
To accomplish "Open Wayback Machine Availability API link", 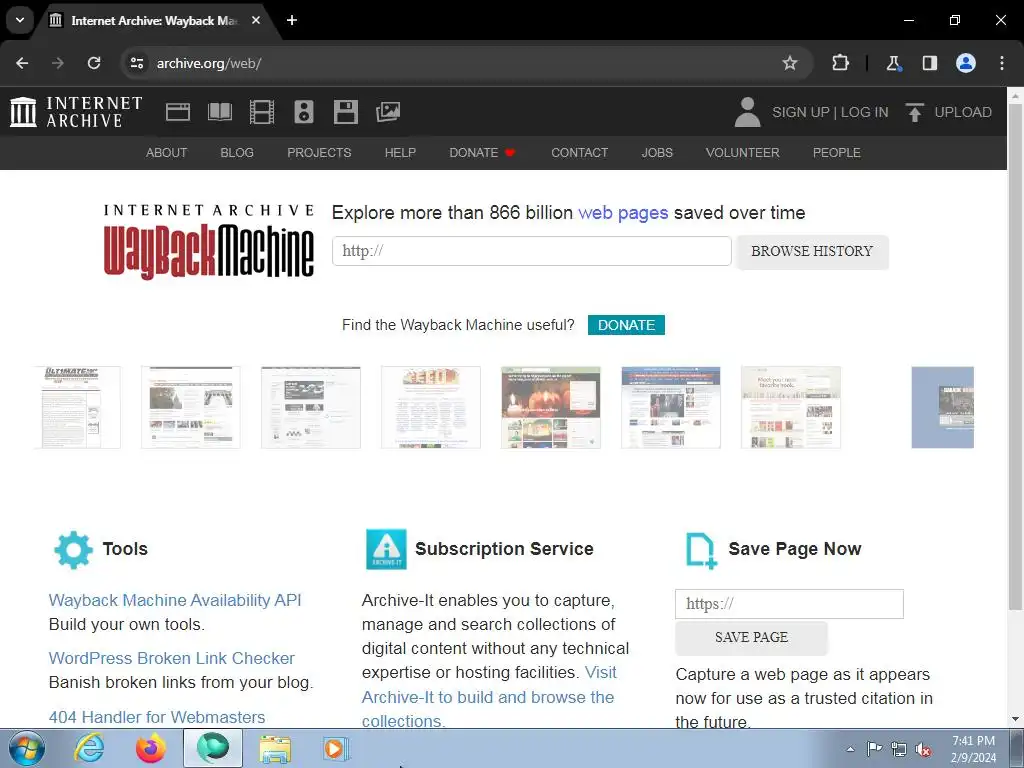I will pos(175,600).
